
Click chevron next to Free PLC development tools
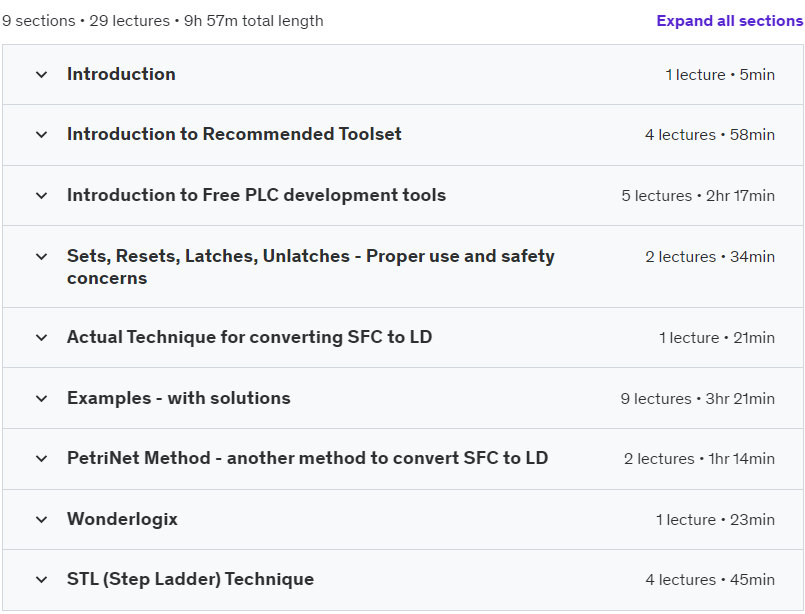click(41, 196)
